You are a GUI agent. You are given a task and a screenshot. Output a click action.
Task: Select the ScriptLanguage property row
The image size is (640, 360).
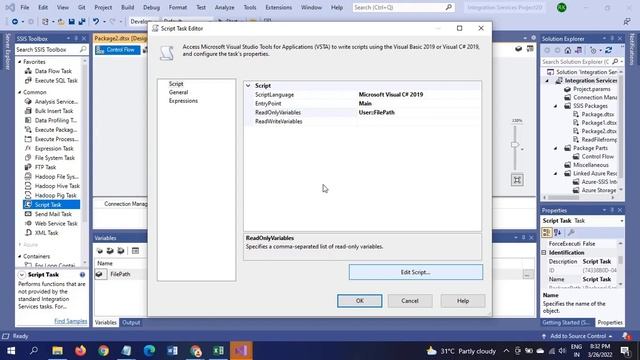[362, 95]
